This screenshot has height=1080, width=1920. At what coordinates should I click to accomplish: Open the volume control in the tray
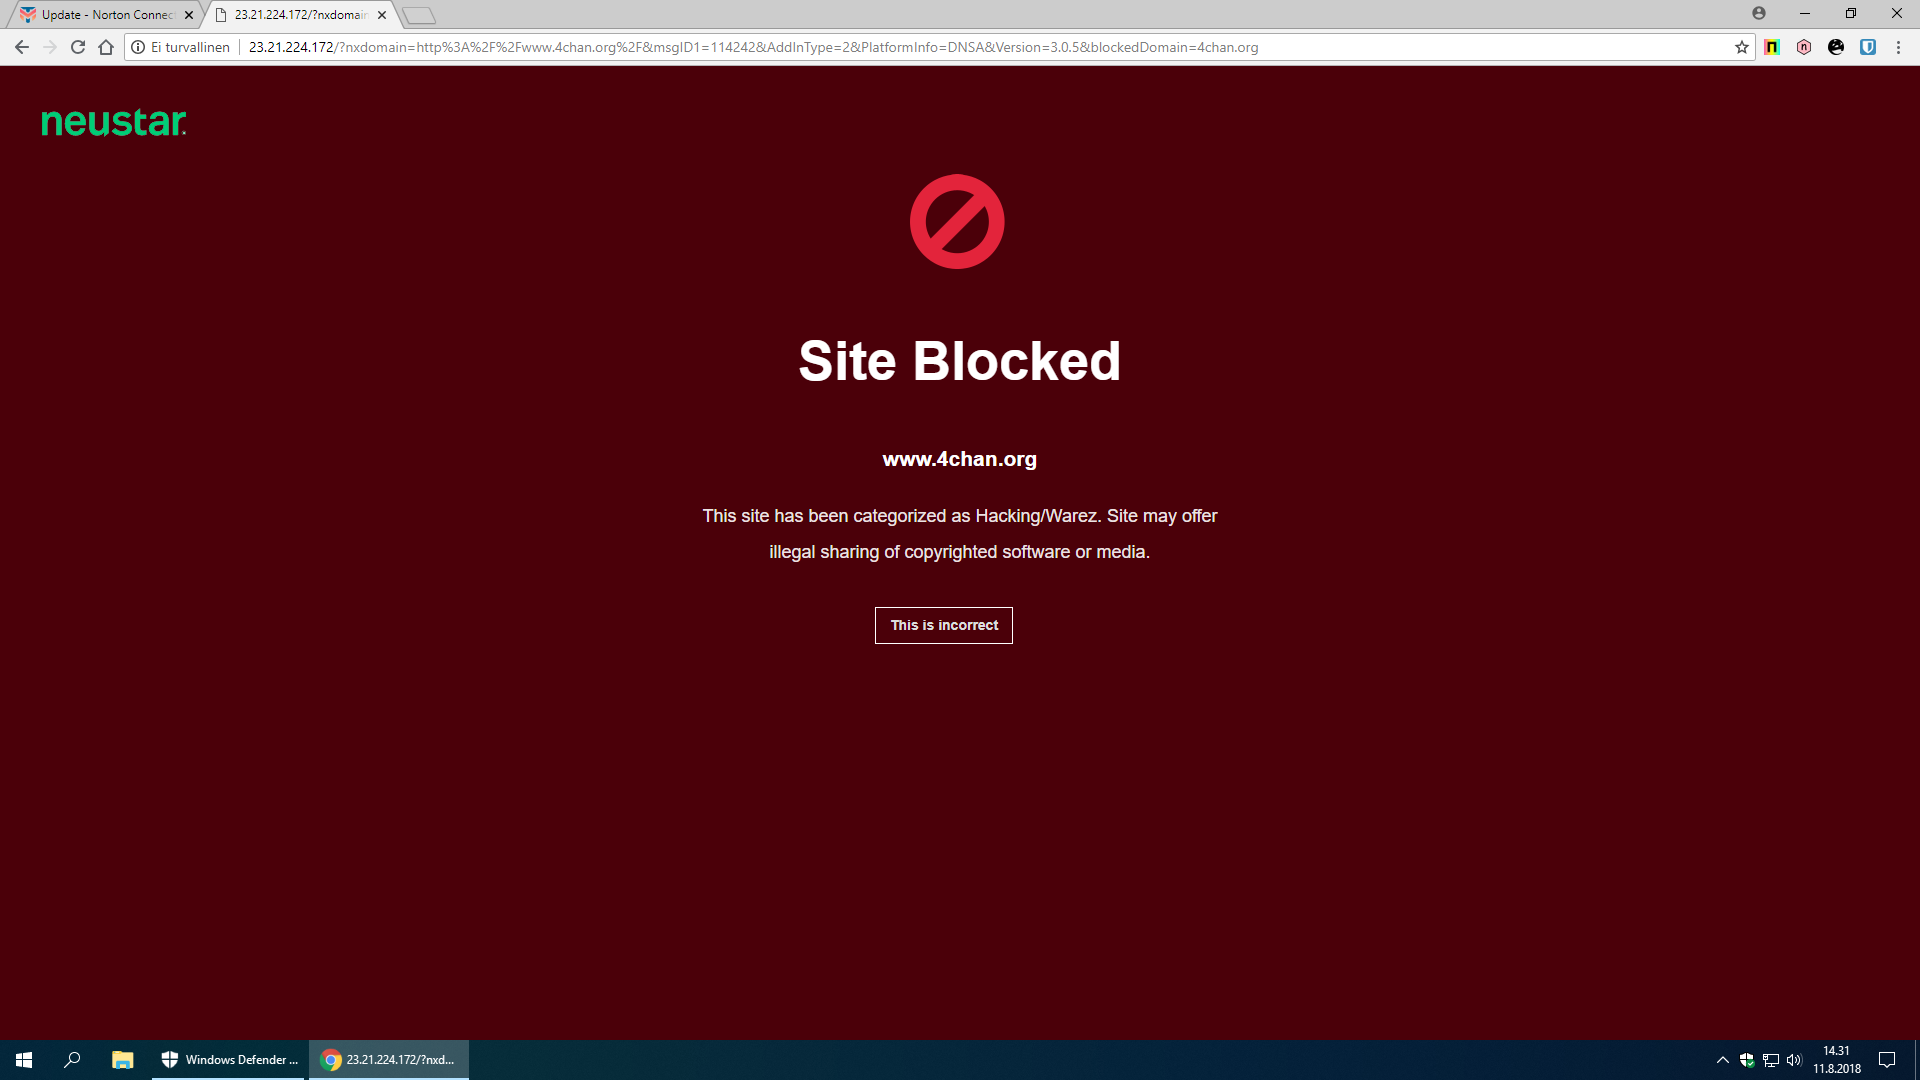(x=1794, y=1060)
